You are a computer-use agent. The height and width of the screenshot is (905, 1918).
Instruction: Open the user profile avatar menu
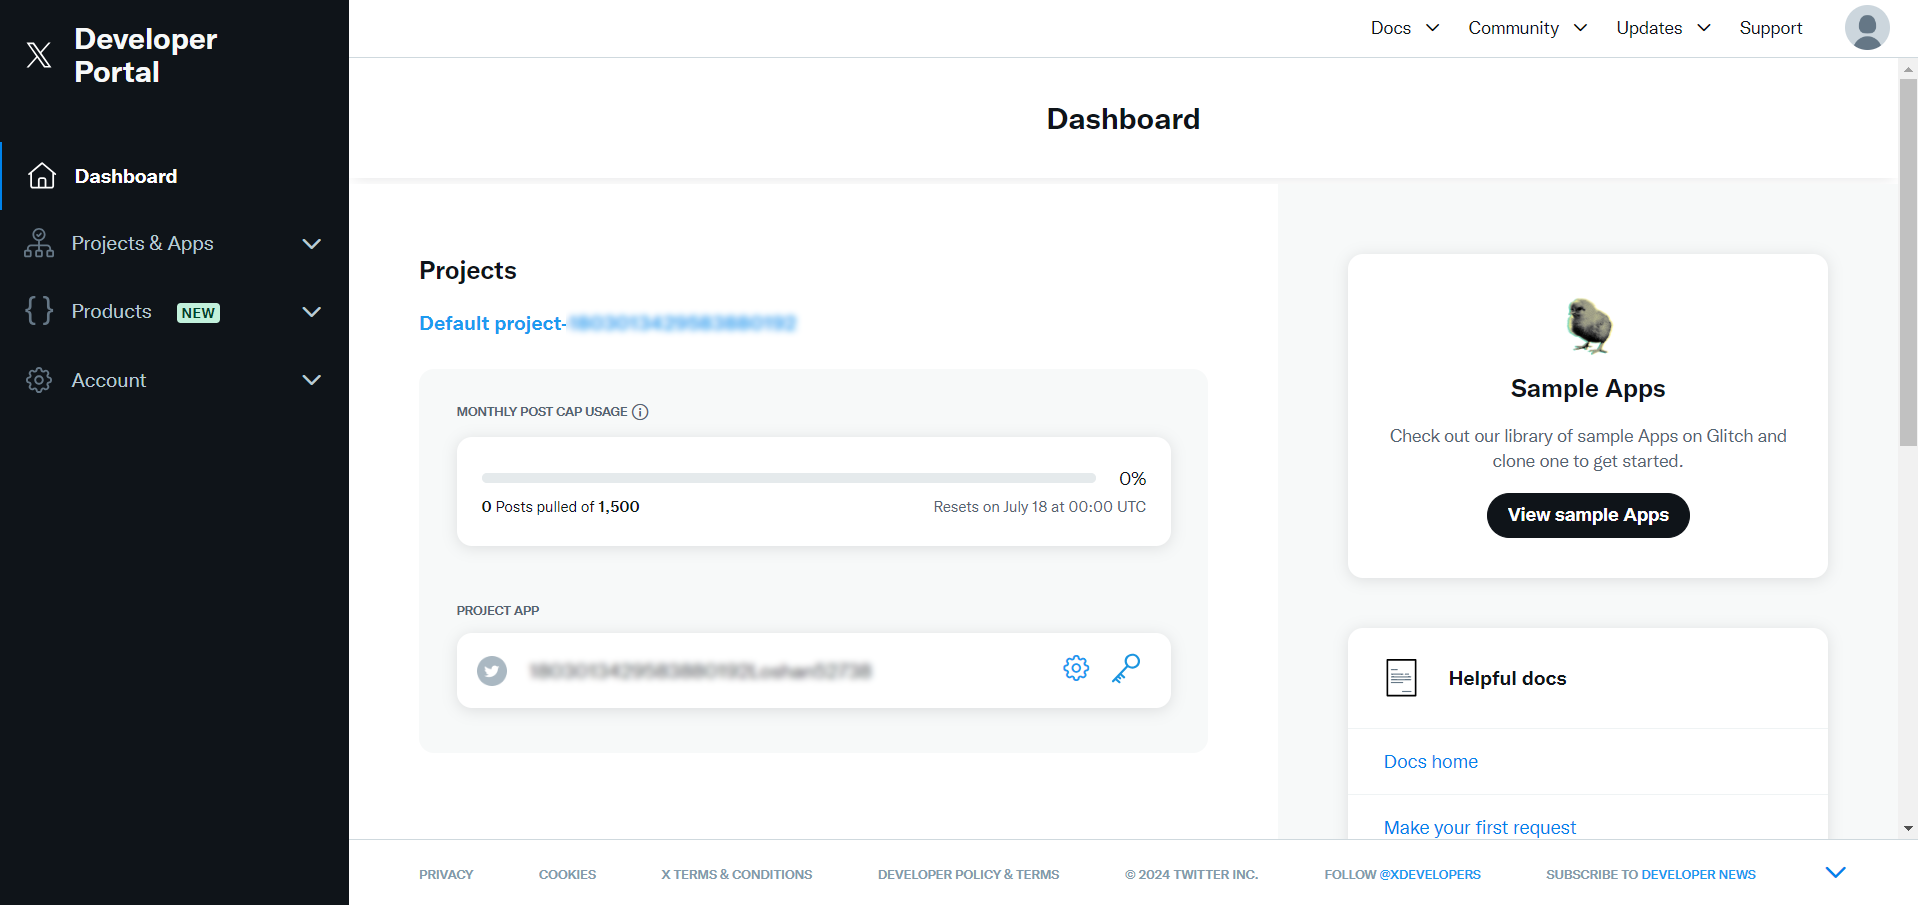click(x=1867, y=28)
